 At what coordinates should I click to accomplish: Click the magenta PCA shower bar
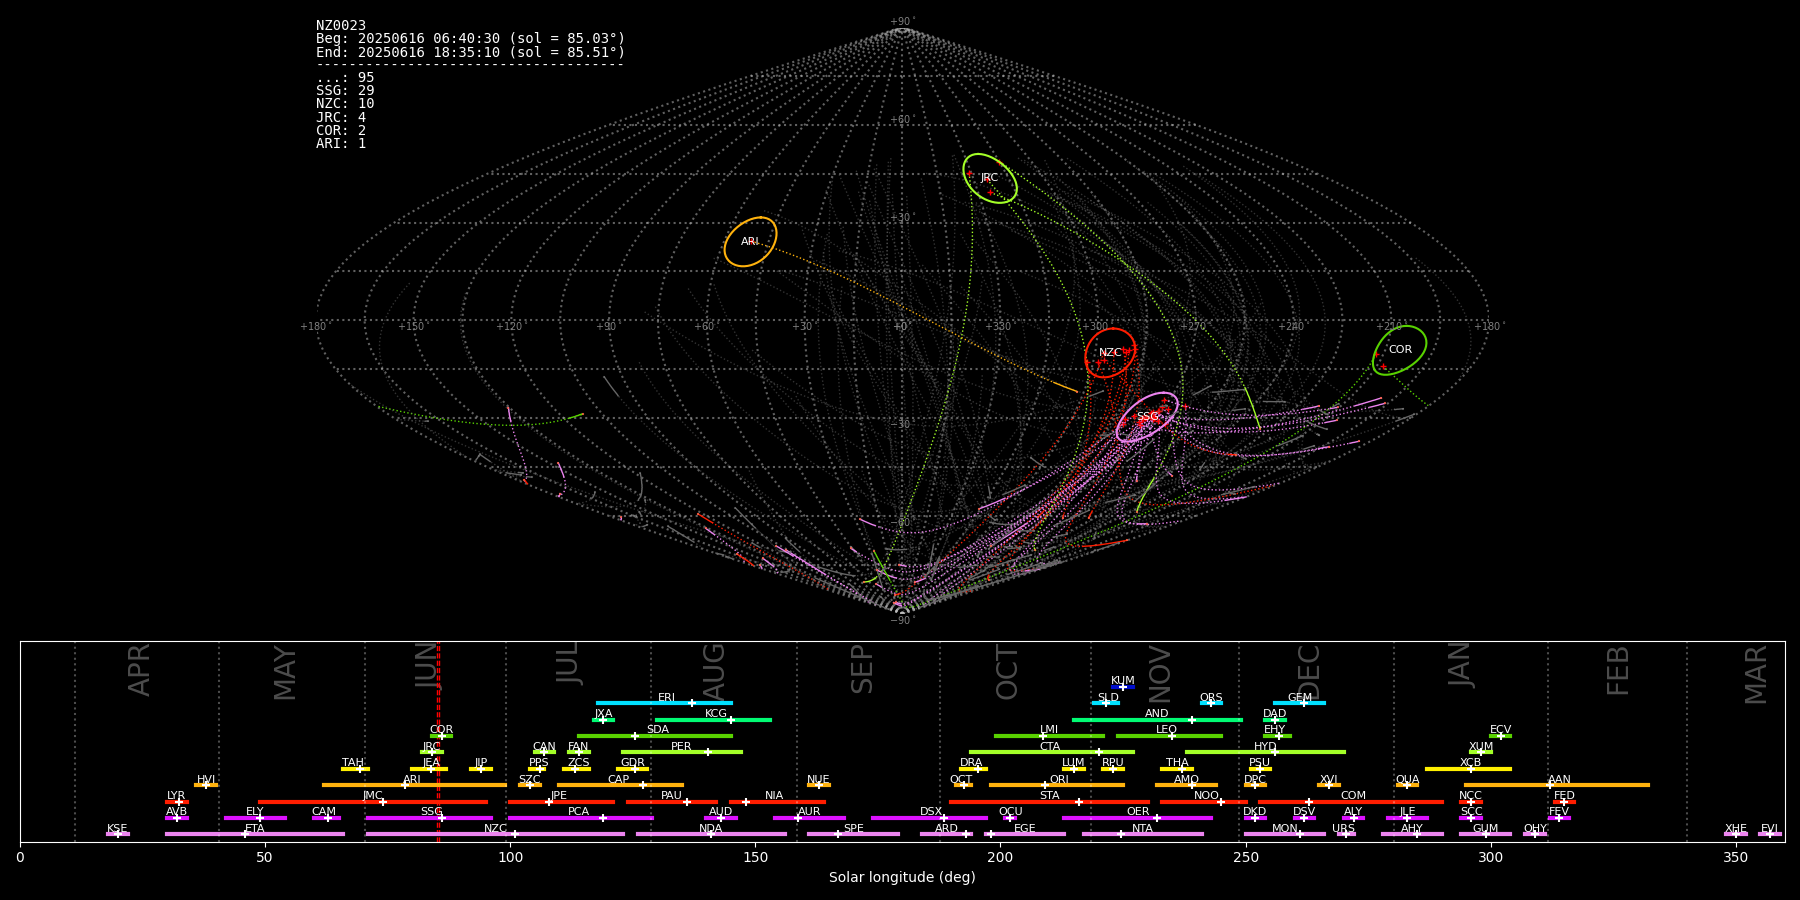pos(580,818)
